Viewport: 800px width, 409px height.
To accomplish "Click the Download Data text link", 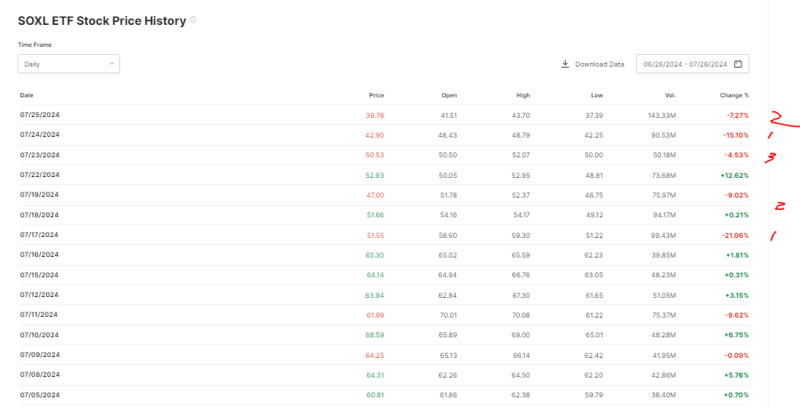I will pyautogui.click(x=600, y=64).
